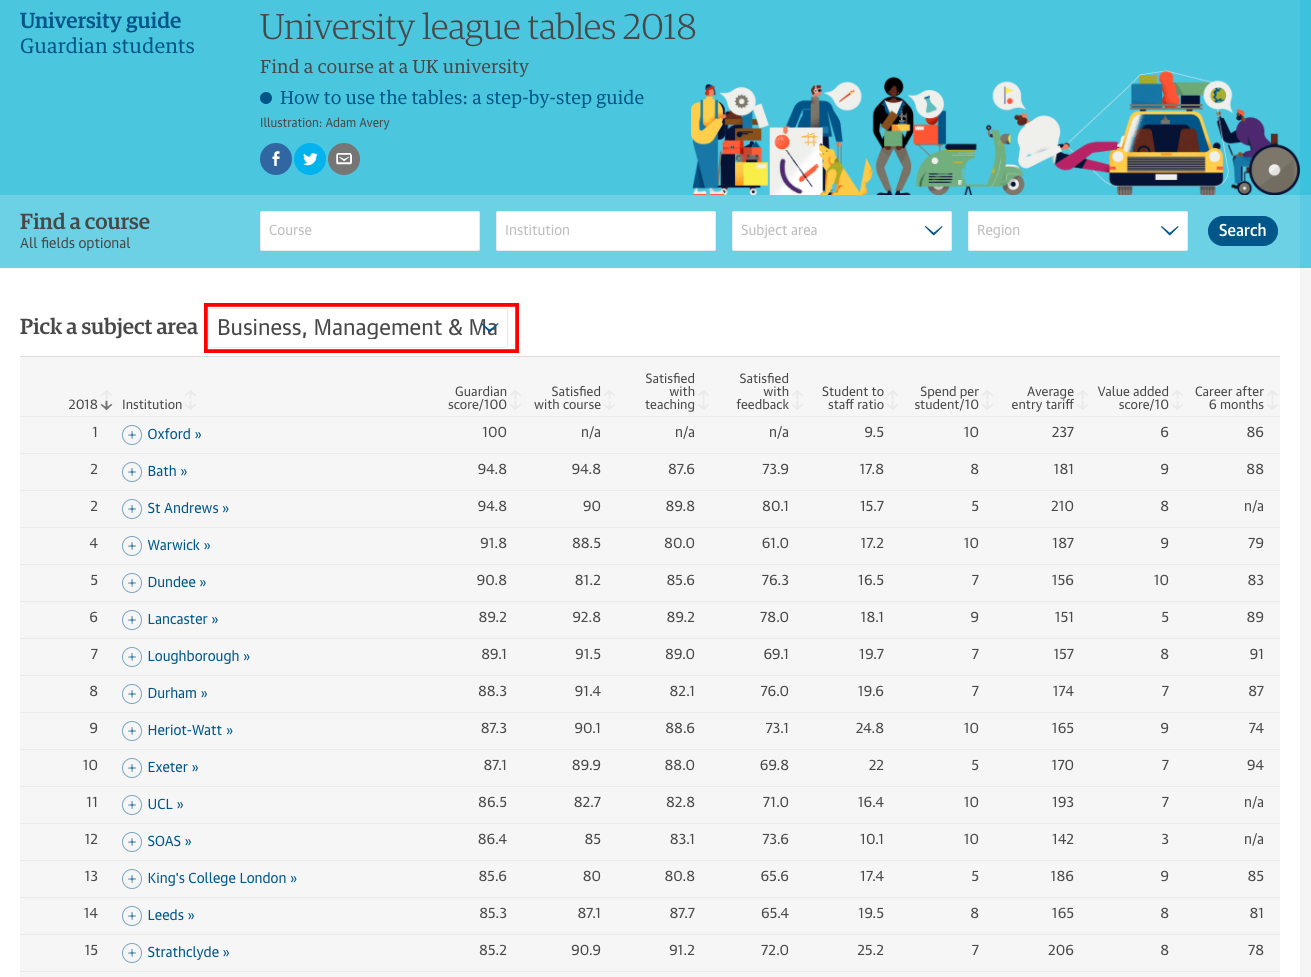Viewport: 1311px width, 977px height.
Task: Sort by Institution column arrows
Action: click(x=190, y=401)
